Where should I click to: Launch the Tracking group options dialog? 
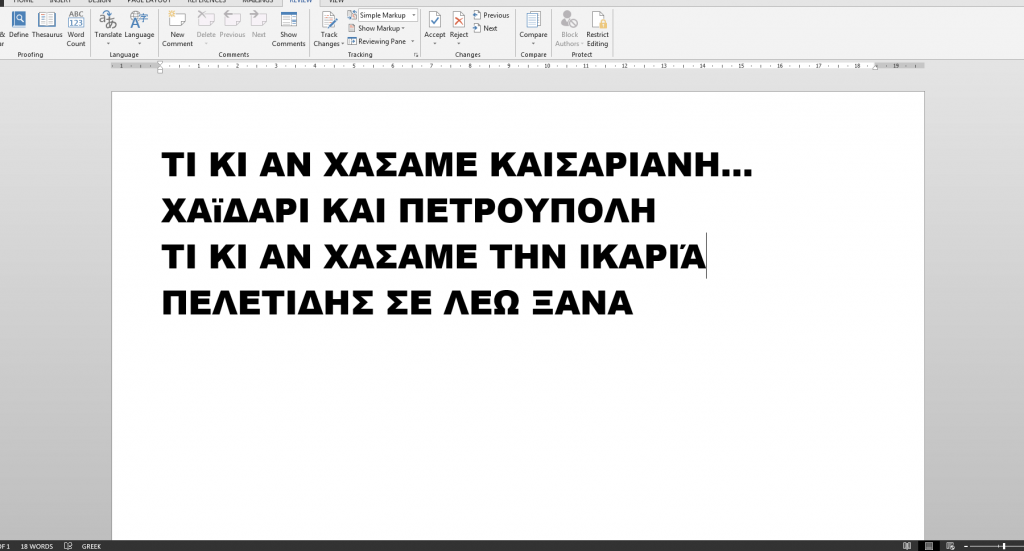tap(416, 55)
